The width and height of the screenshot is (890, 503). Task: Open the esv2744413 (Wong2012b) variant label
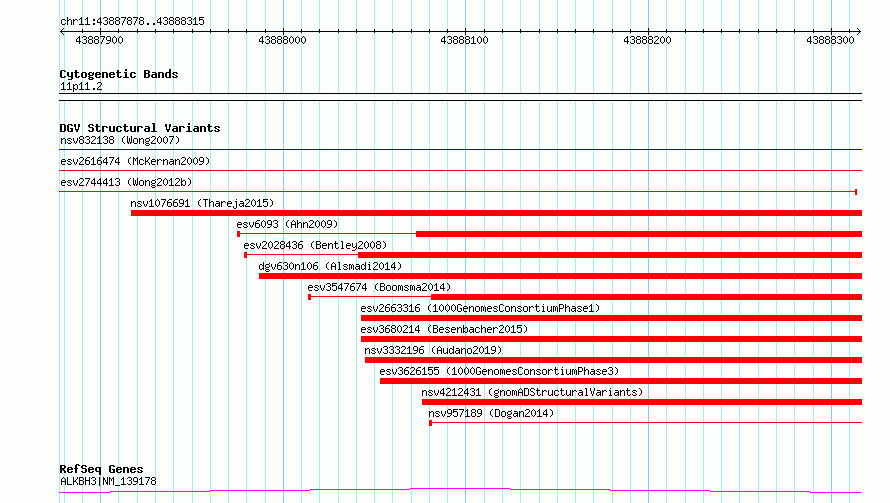(126, 182)
